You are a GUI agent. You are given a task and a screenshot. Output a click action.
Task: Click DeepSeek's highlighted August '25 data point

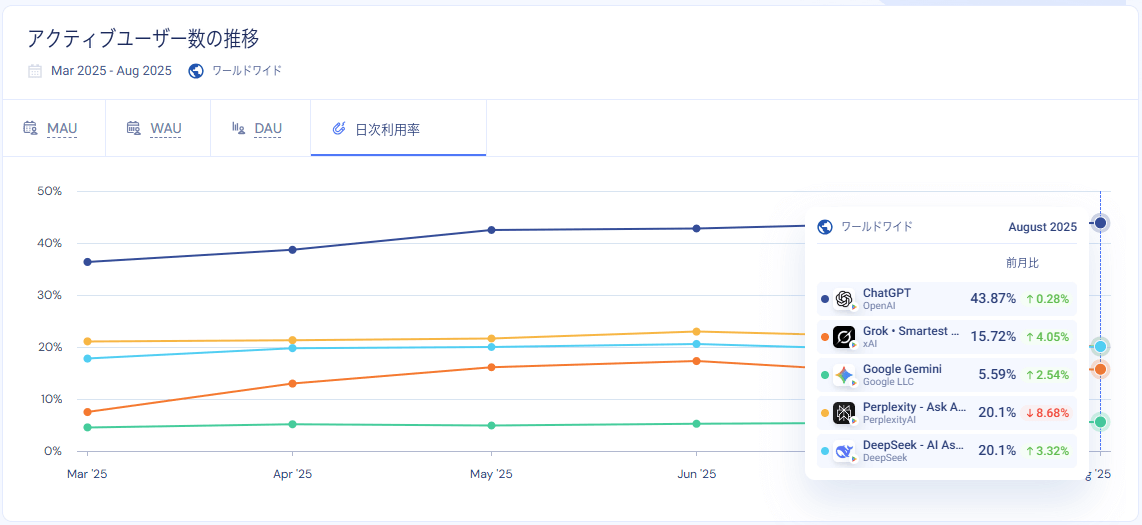pyautogui.click(x=1100, y=347)
